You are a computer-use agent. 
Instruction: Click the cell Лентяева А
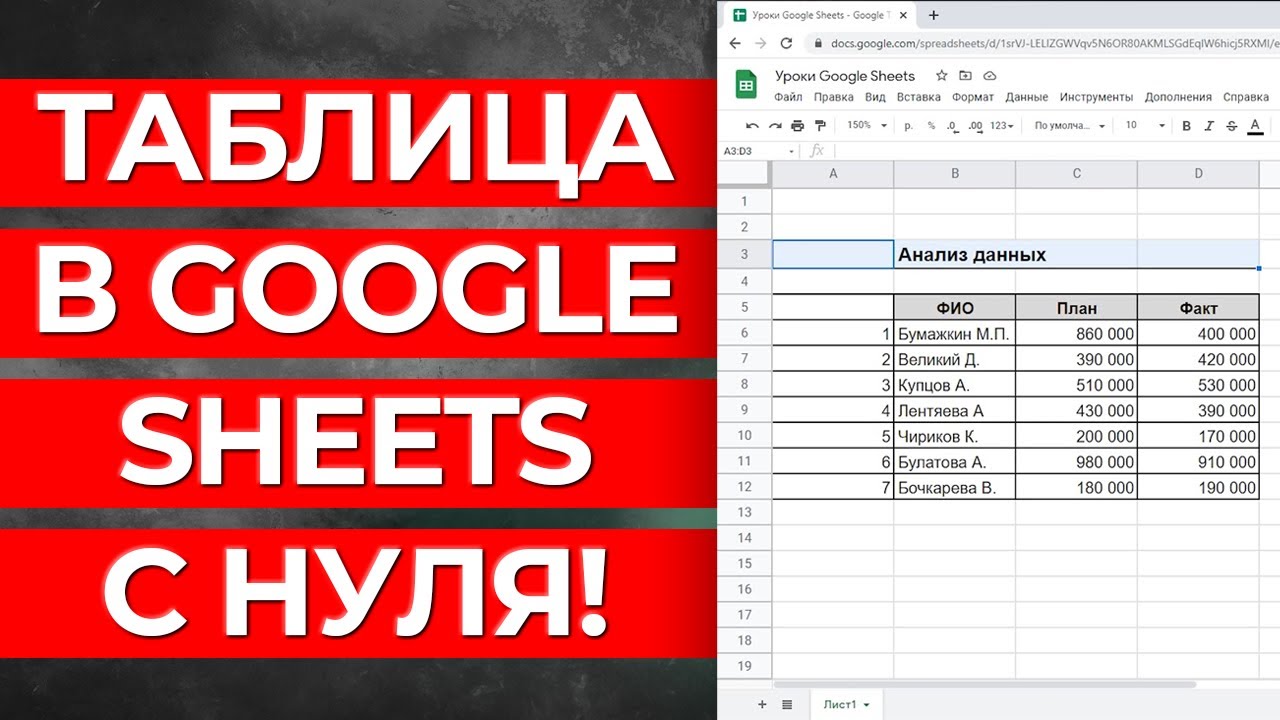[x=955, y=411]
